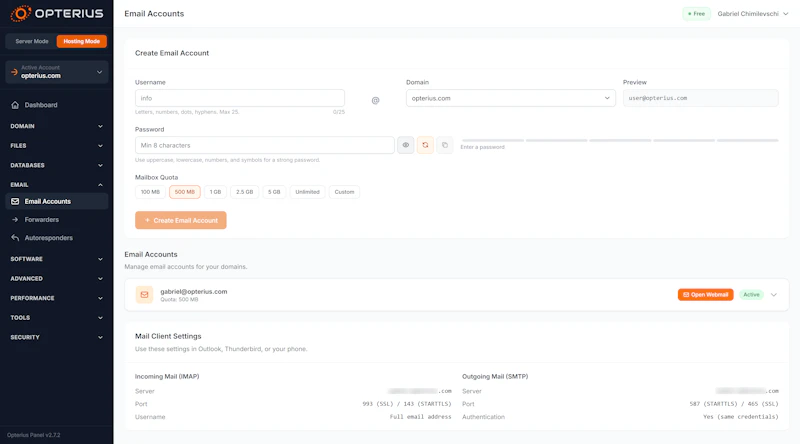Expand the Tools sidebar section
This screenshot has height=444, width=800.
[57, 318]
